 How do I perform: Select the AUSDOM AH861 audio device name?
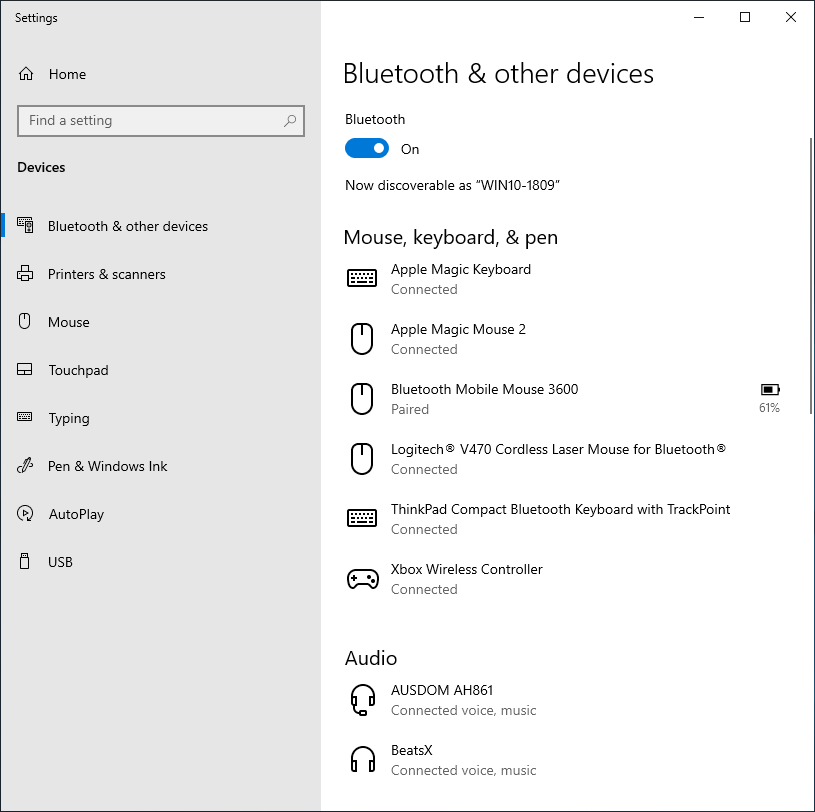[x=442, y=690]
